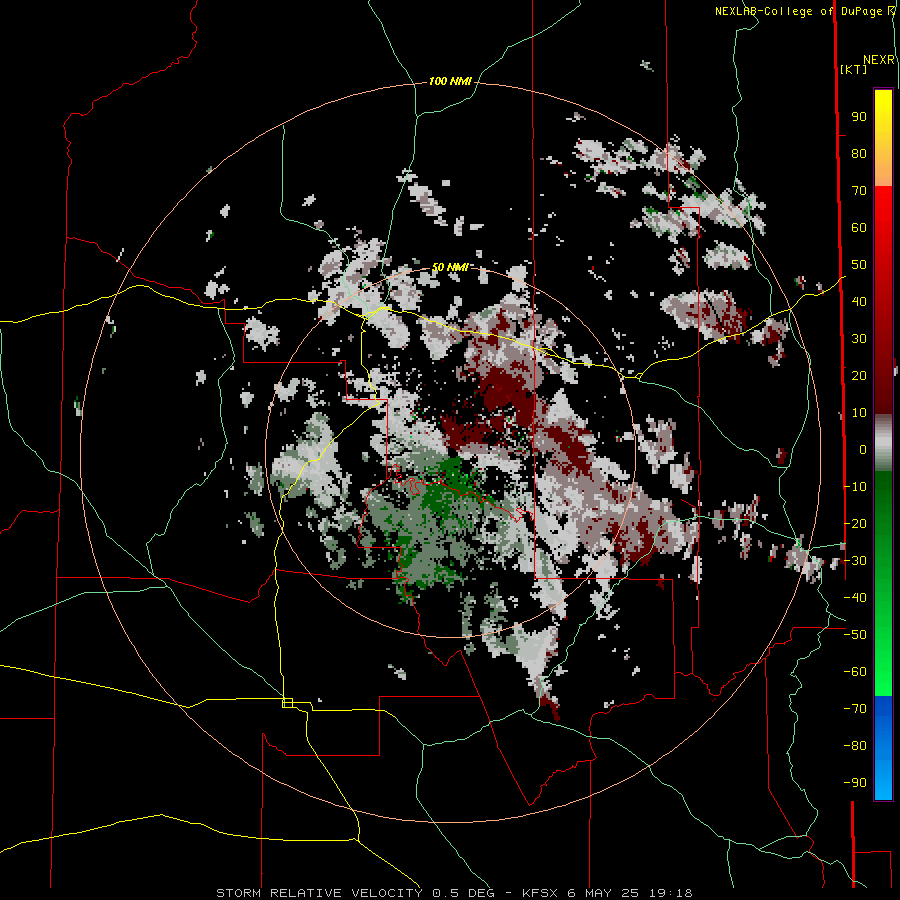The height and width of the screenshot is (900, 900).
Task: Click the "6 MAY 25" date in the caption
Action: pyautogui.click(x=604, y=893)
